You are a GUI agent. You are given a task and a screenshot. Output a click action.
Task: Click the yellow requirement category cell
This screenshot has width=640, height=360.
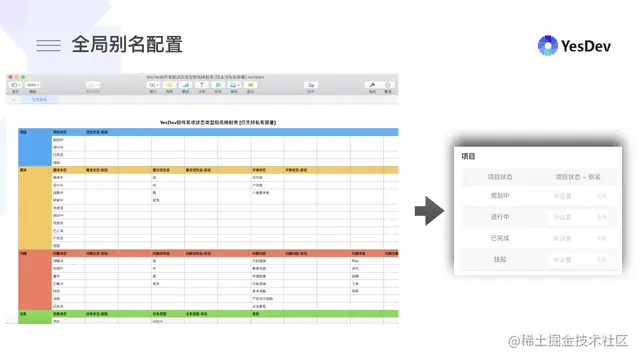tap(35, 208)
